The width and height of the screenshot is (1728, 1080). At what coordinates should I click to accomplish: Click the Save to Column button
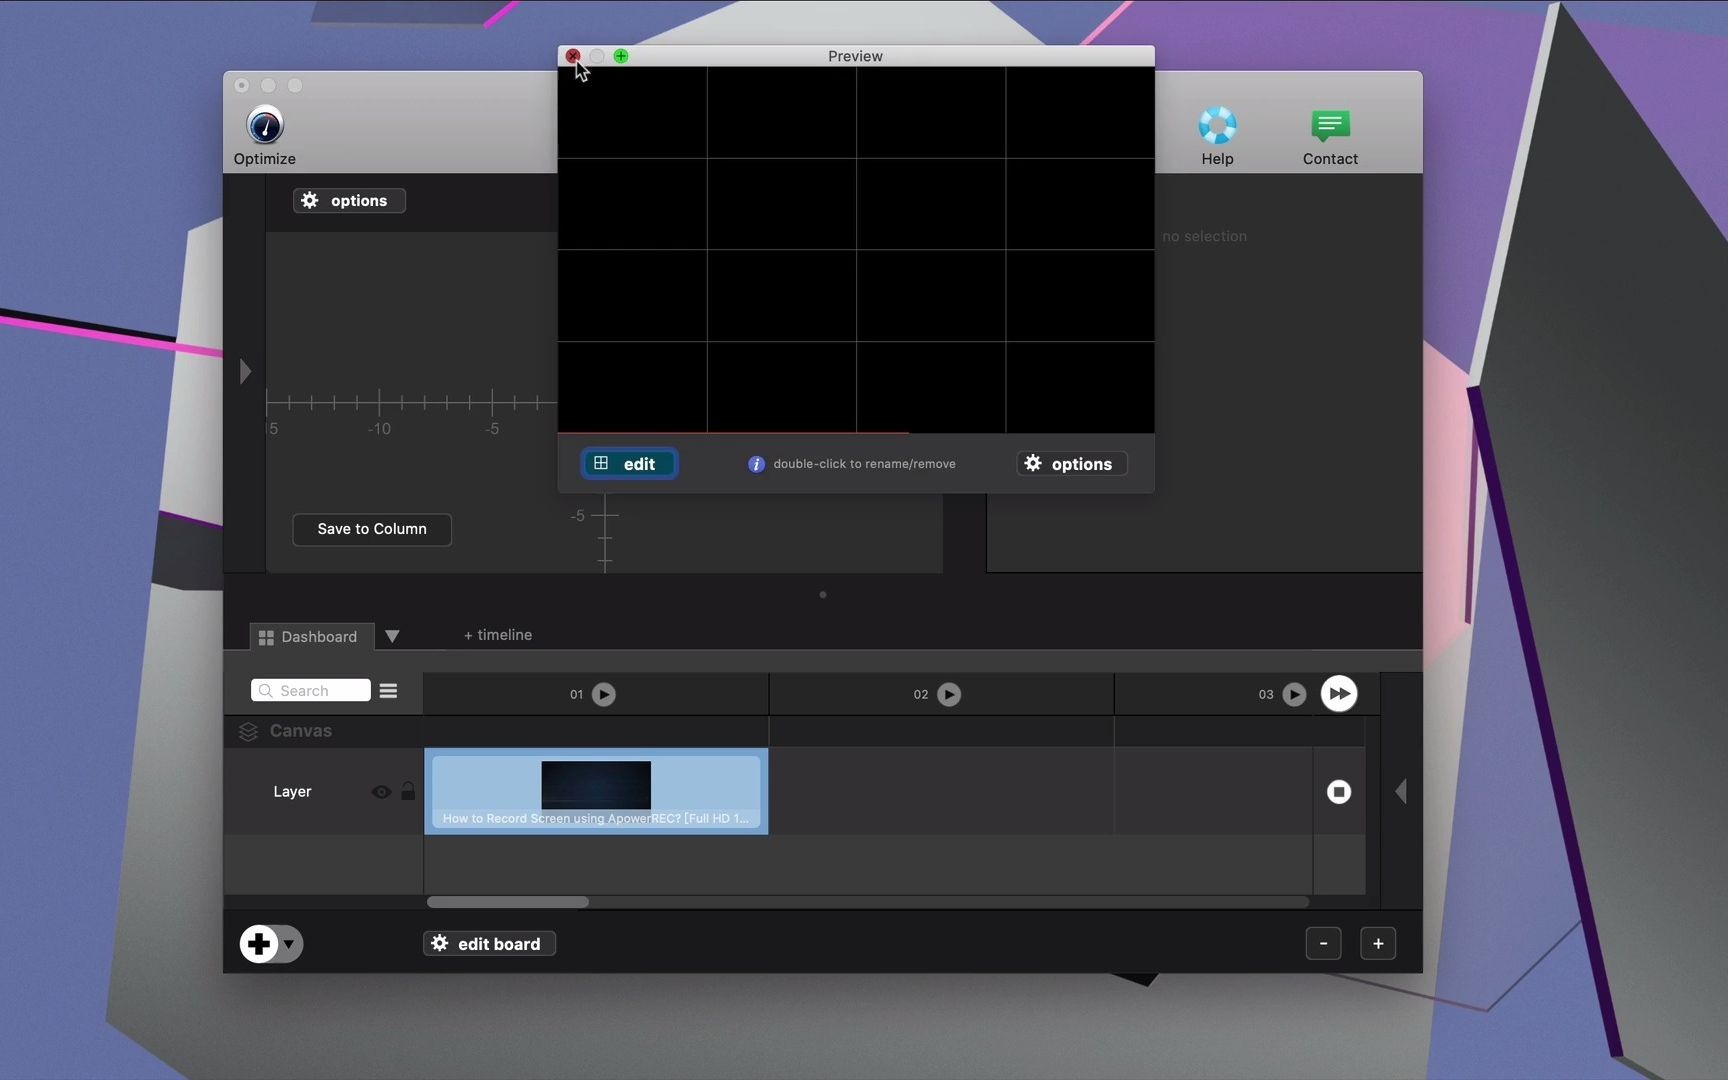(x=372, y=529)
